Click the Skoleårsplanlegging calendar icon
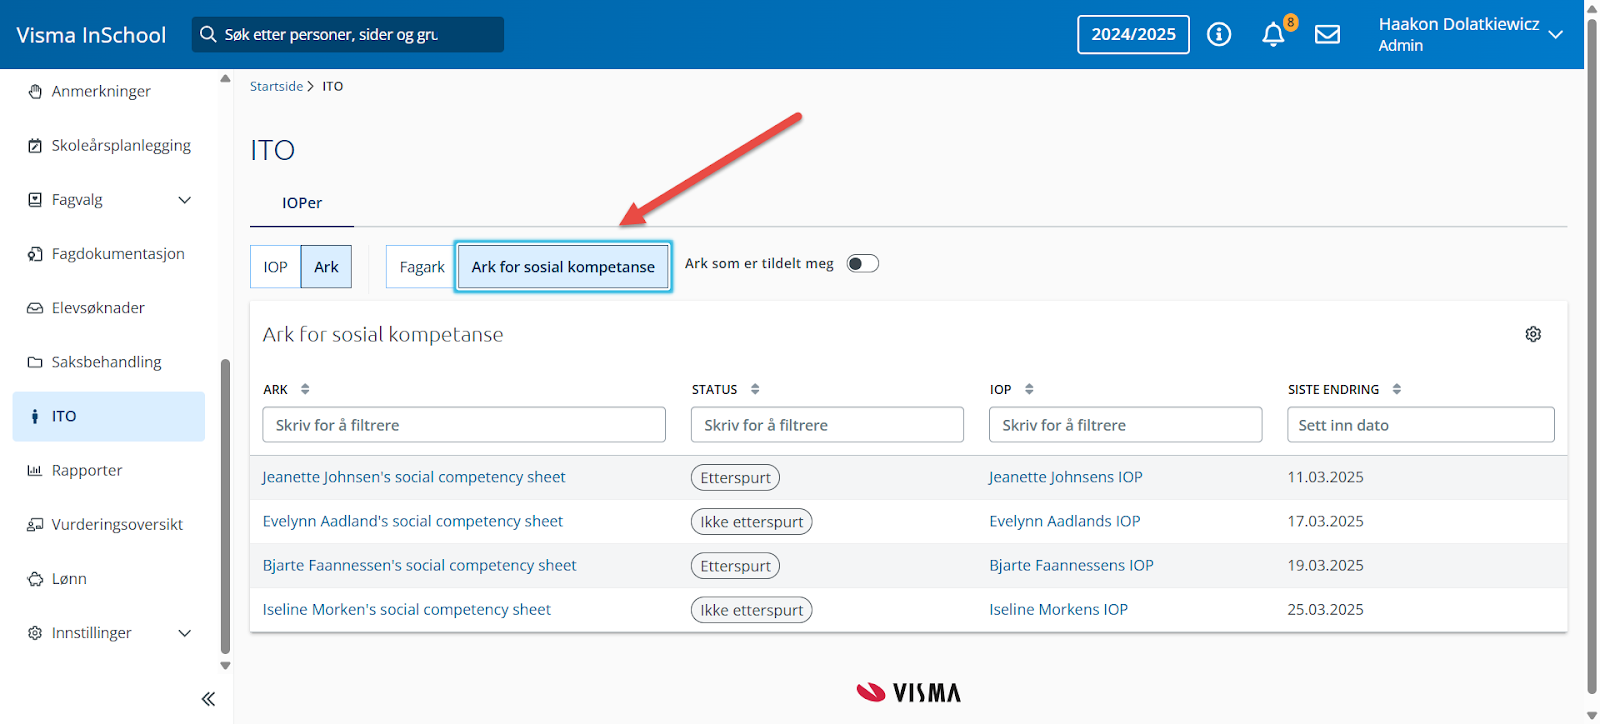Viewport: 1600px width, 724px height. point(35,145)
